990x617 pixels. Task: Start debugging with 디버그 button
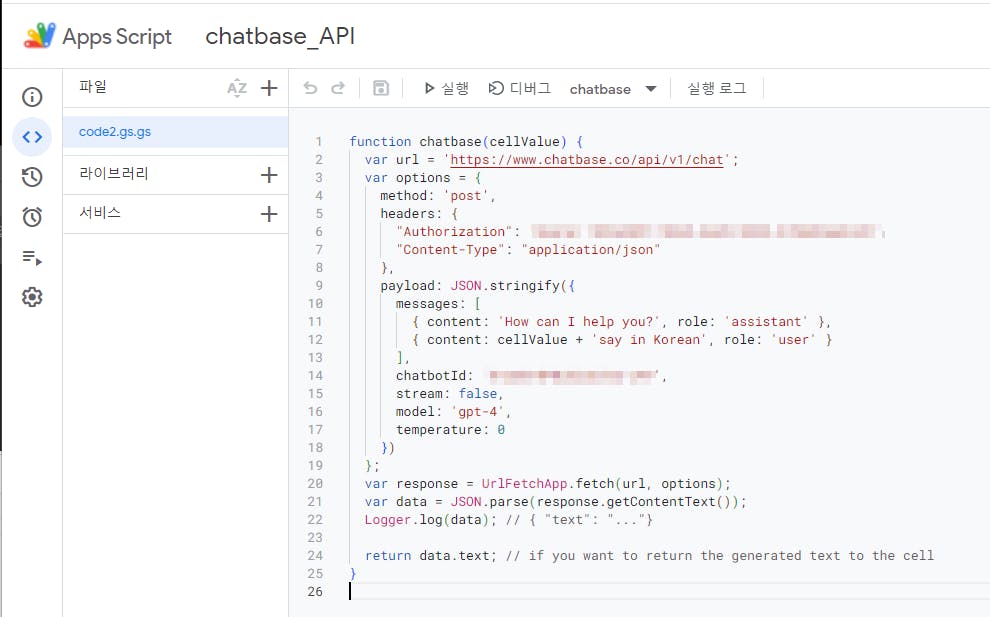[520, 88]
